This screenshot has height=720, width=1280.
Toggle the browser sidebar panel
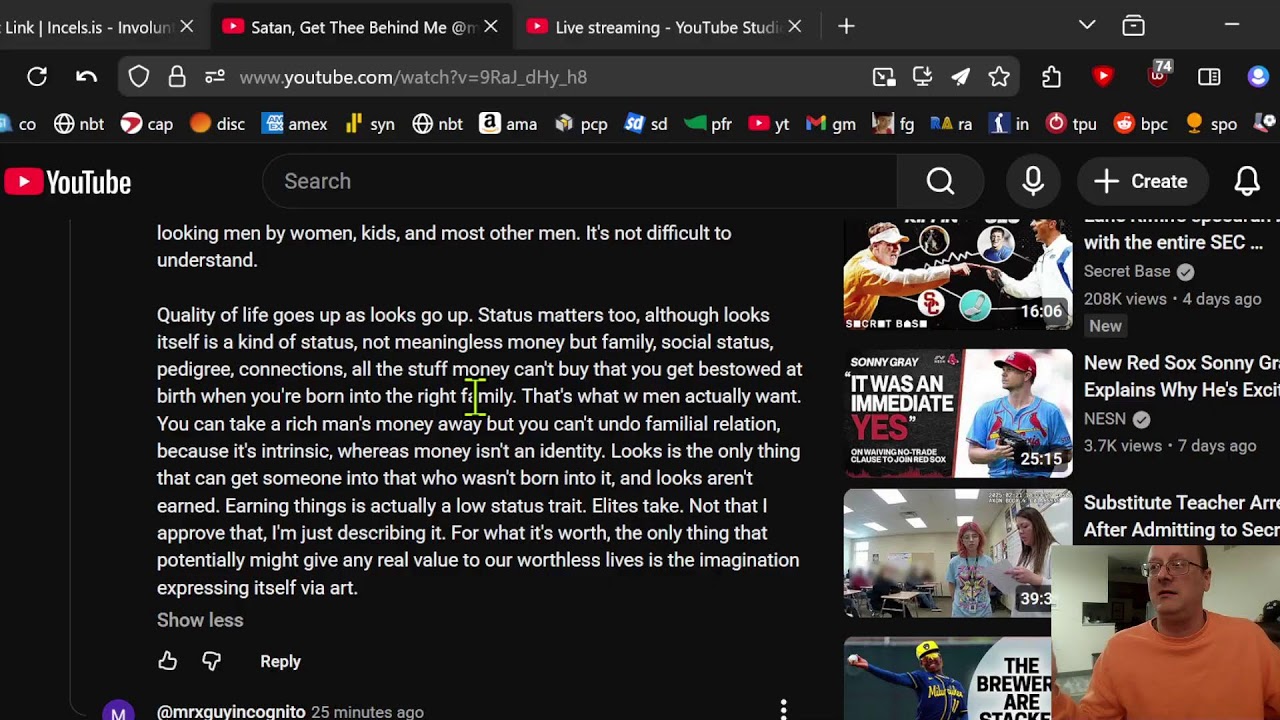click(1209, 77)
